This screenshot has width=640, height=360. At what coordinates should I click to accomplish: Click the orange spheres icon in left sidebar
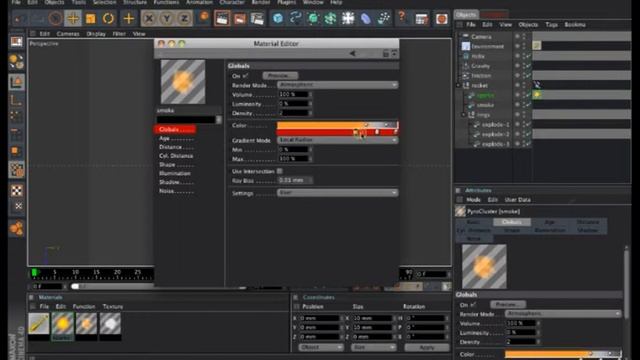click(x=16, y=229)
